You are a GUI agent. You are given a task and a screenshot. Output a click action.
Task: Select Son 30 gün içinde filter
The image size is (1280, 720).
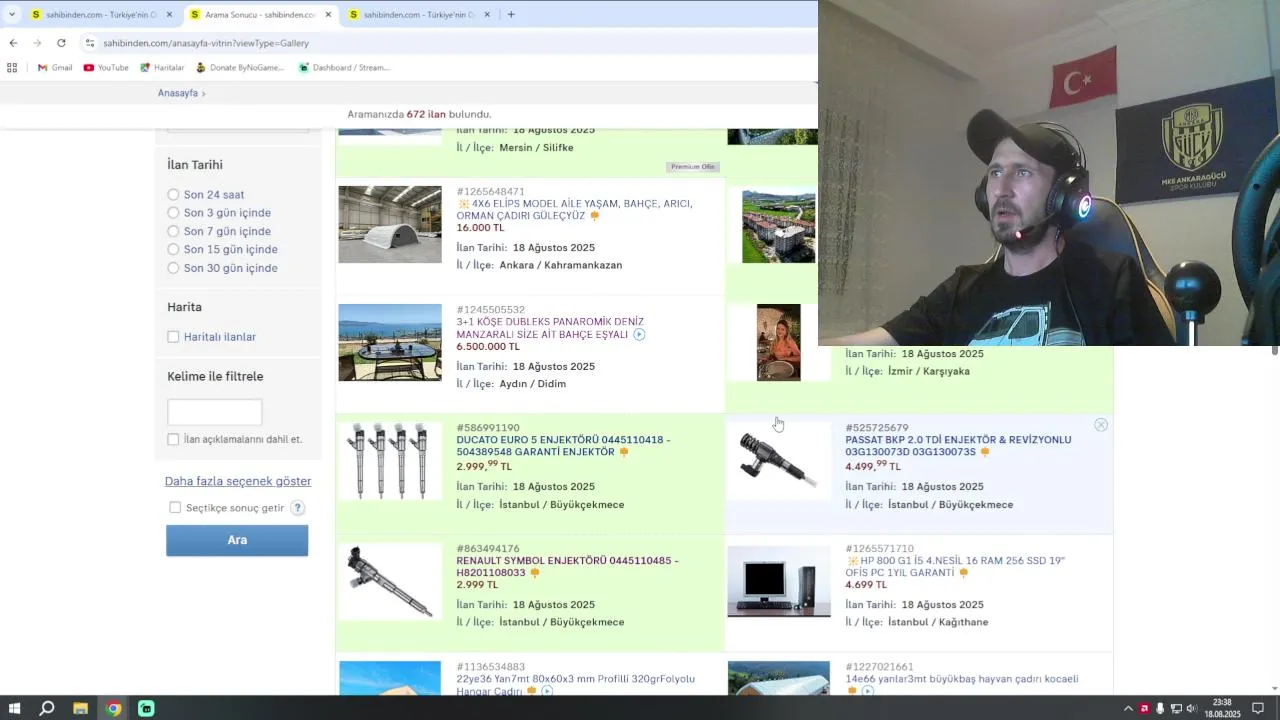point(173,268)
